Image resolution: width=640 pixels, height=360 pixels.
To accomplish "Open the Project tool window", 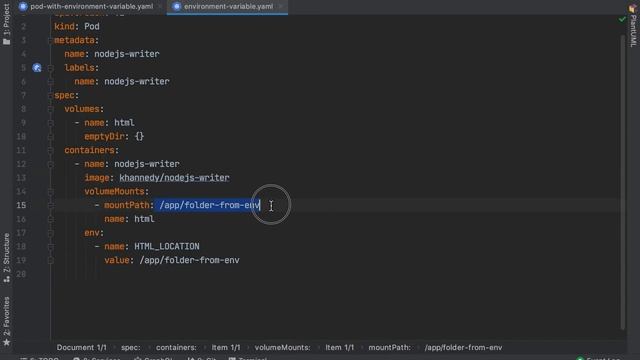I will click(x=6, y=24).
